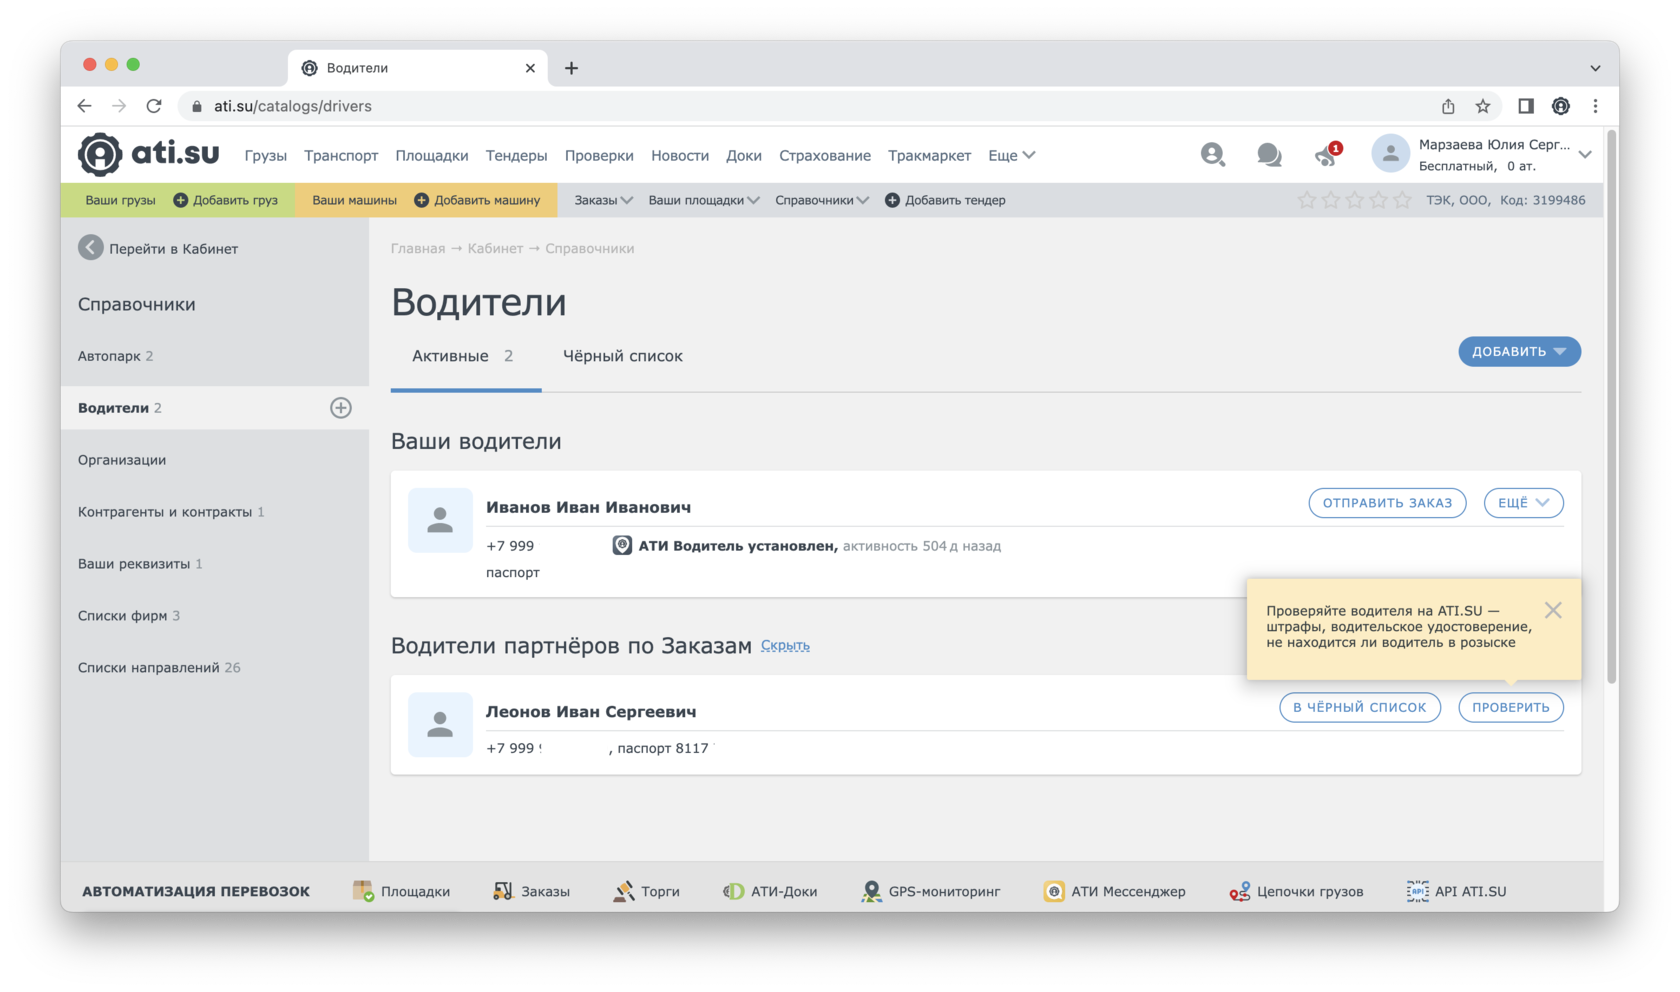Open Площадки in bottom automation bar

(401, 891)
